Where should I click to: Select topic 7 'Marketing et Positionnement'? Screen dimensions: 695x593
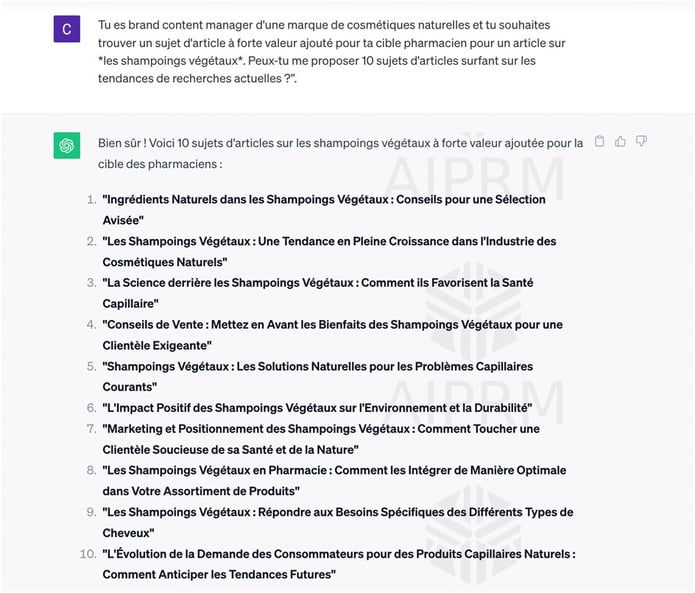321,439
